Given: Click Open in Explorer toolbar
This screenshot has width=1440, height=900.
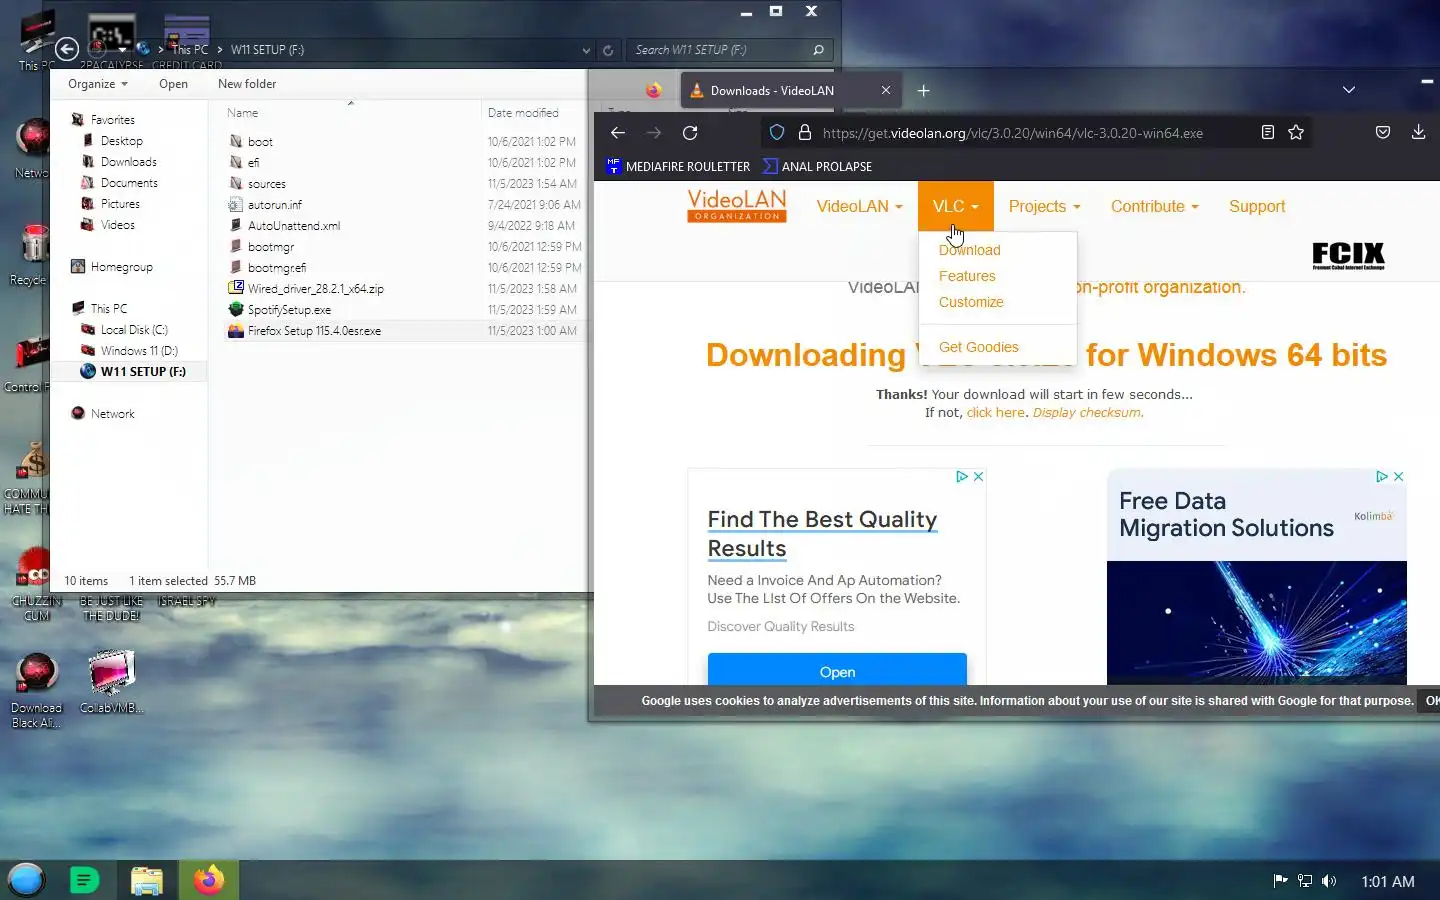Looking at the screenshot, I should pos(173,84).
